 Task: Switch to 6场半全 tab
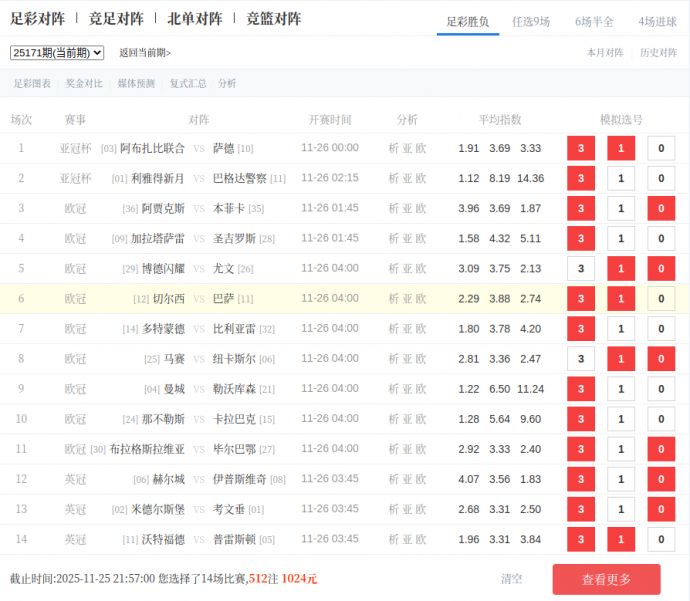coord(594,21)
